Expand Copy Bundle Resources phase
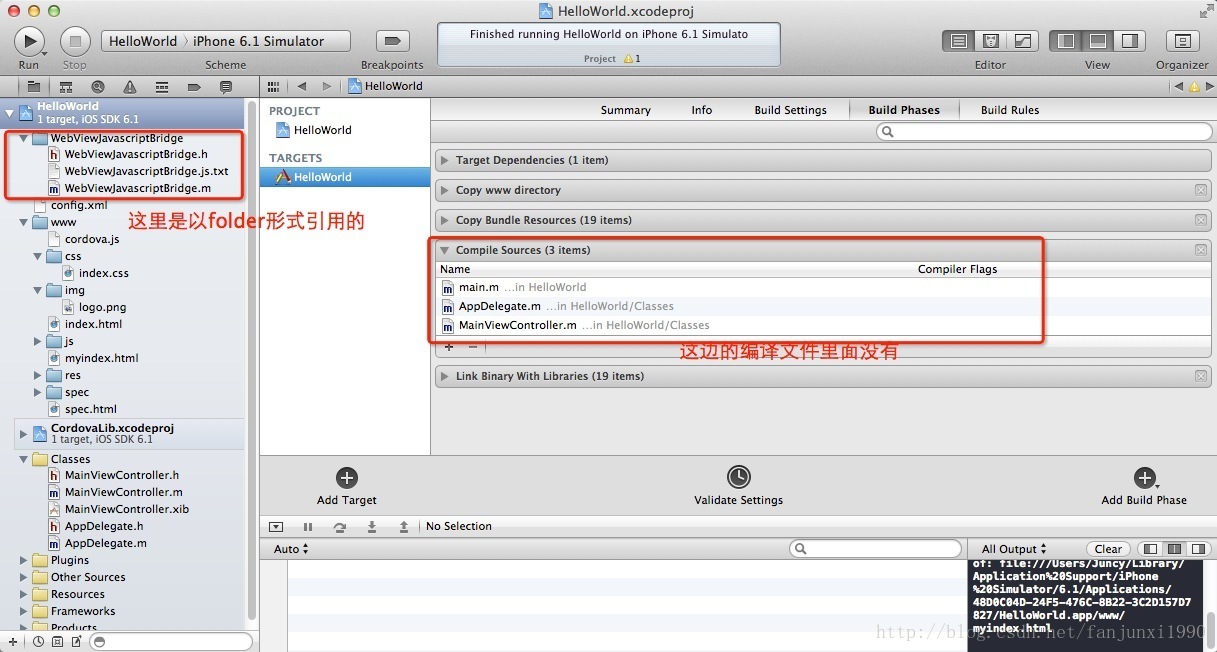The image size is (1217, 652). [x=445, y=220]
